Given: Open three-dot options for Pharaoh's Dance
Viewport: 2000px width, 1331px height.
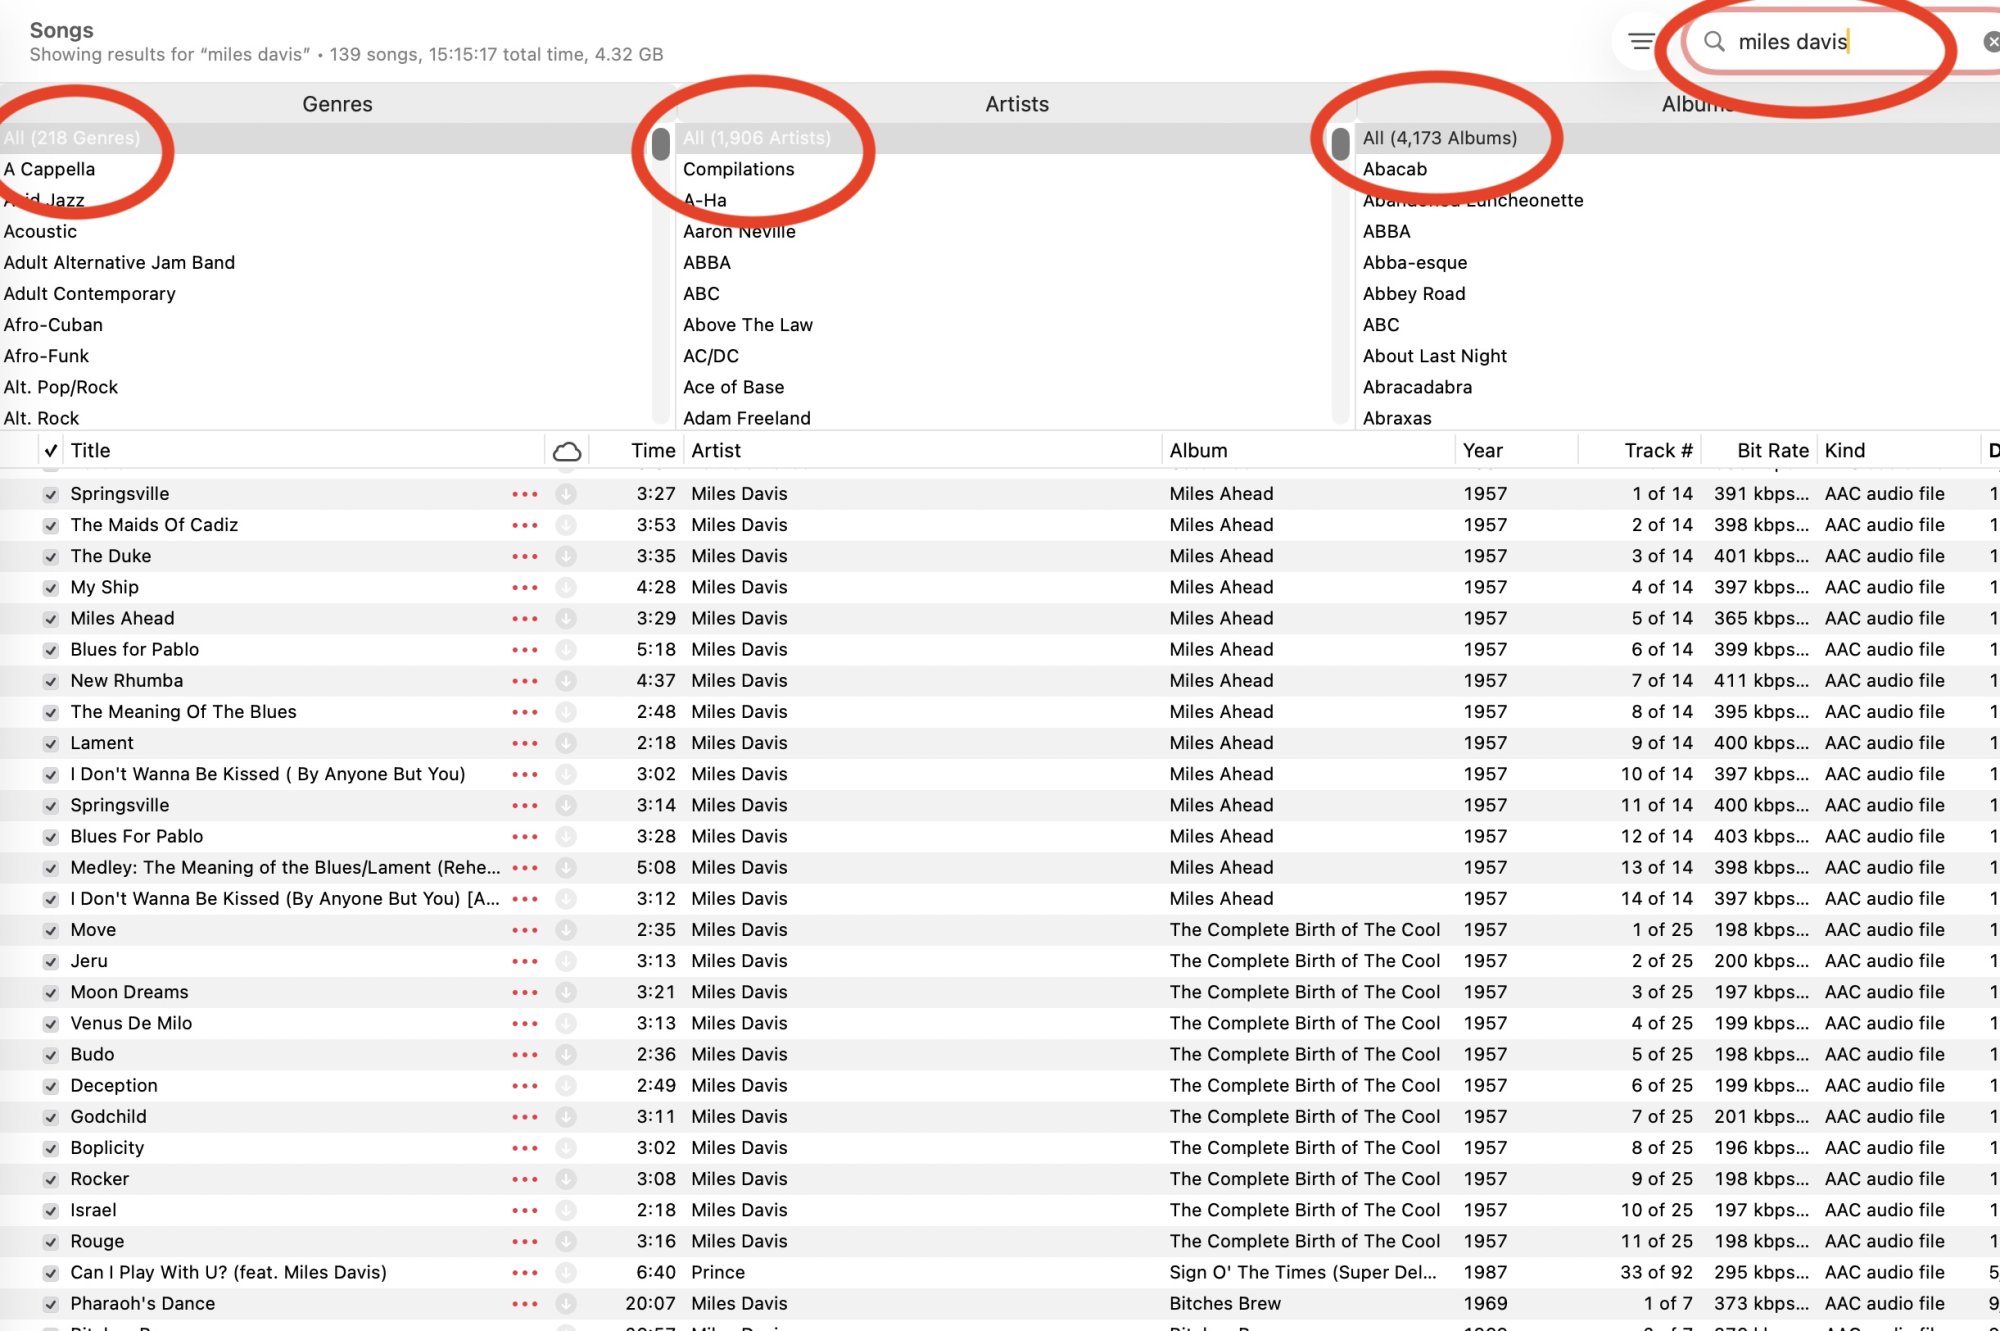Looking at the screenshot, I should [x=525, y=1304].
